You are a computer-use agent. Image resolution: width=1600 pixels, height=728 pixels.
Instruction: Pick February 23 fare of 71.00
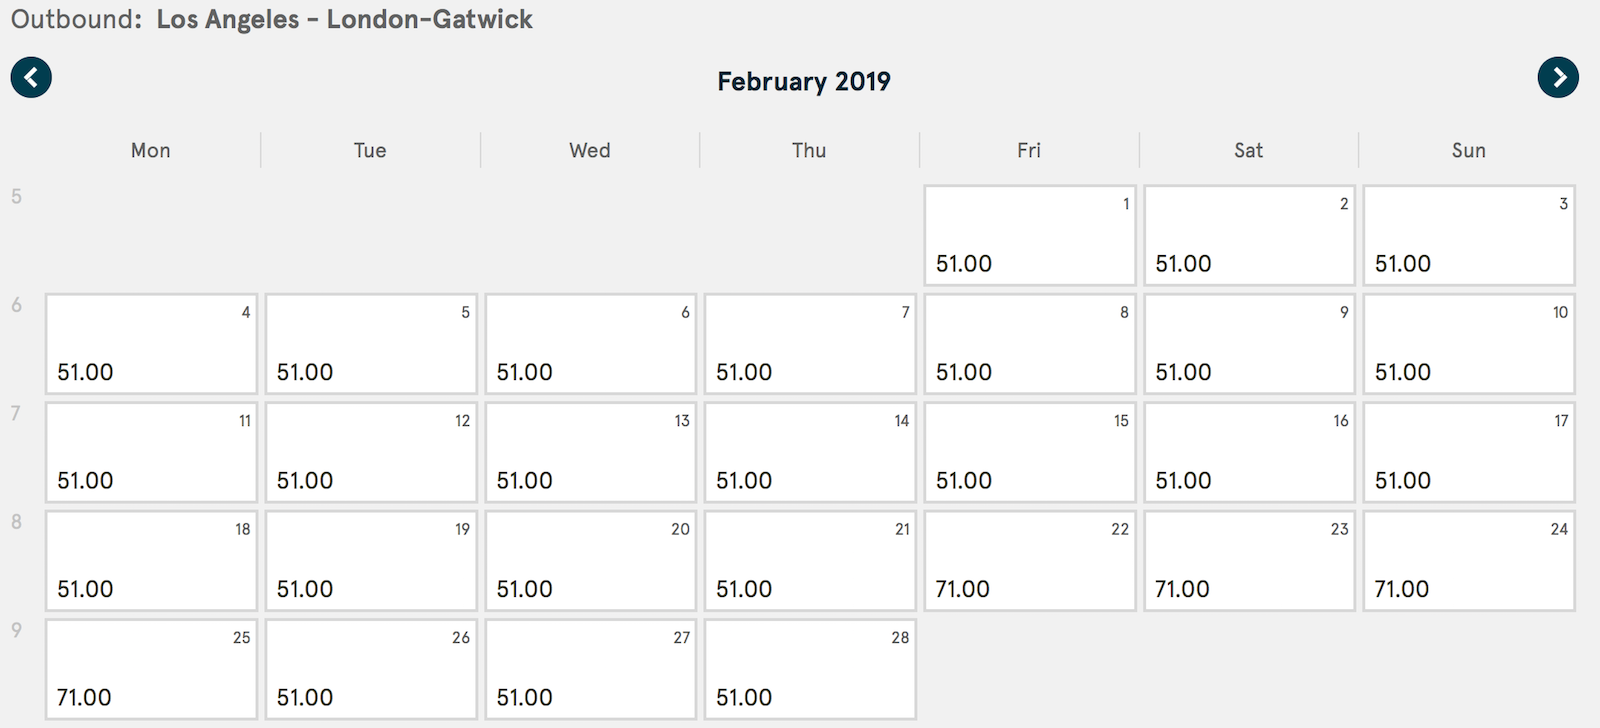(x=1249, y=561)
